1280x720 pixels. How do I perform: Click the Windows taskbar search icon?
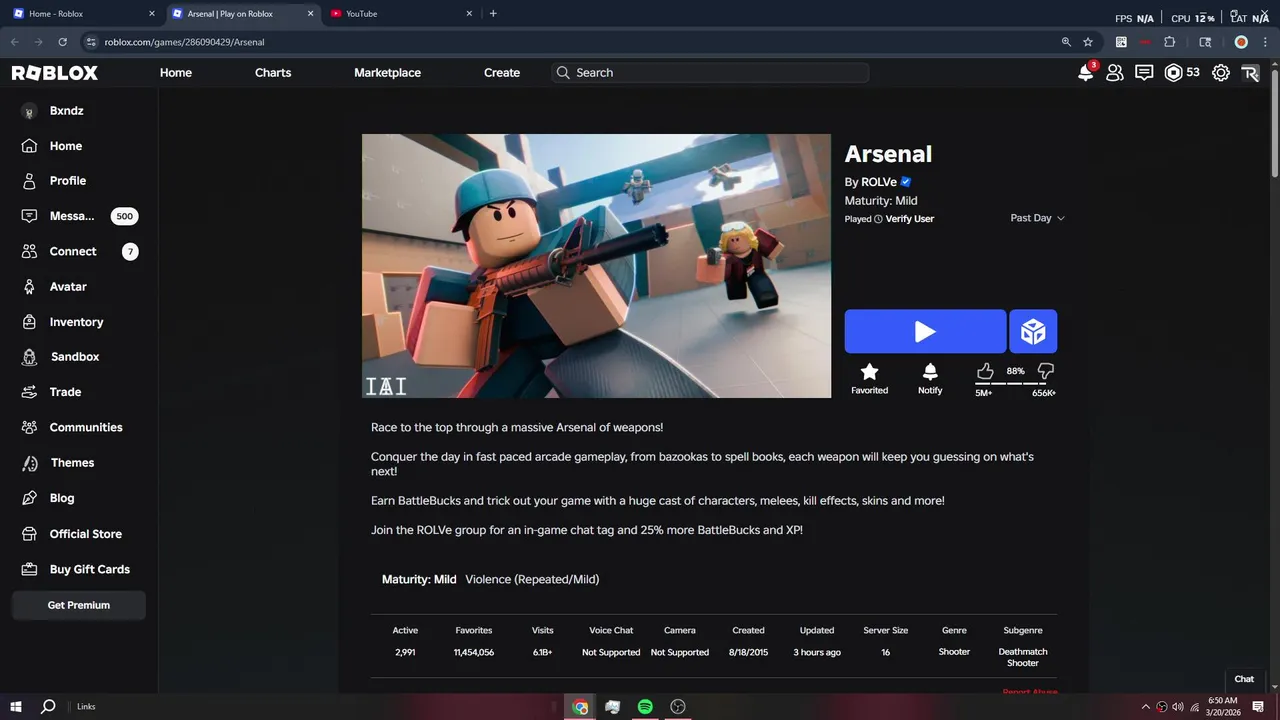coord(48,707)
